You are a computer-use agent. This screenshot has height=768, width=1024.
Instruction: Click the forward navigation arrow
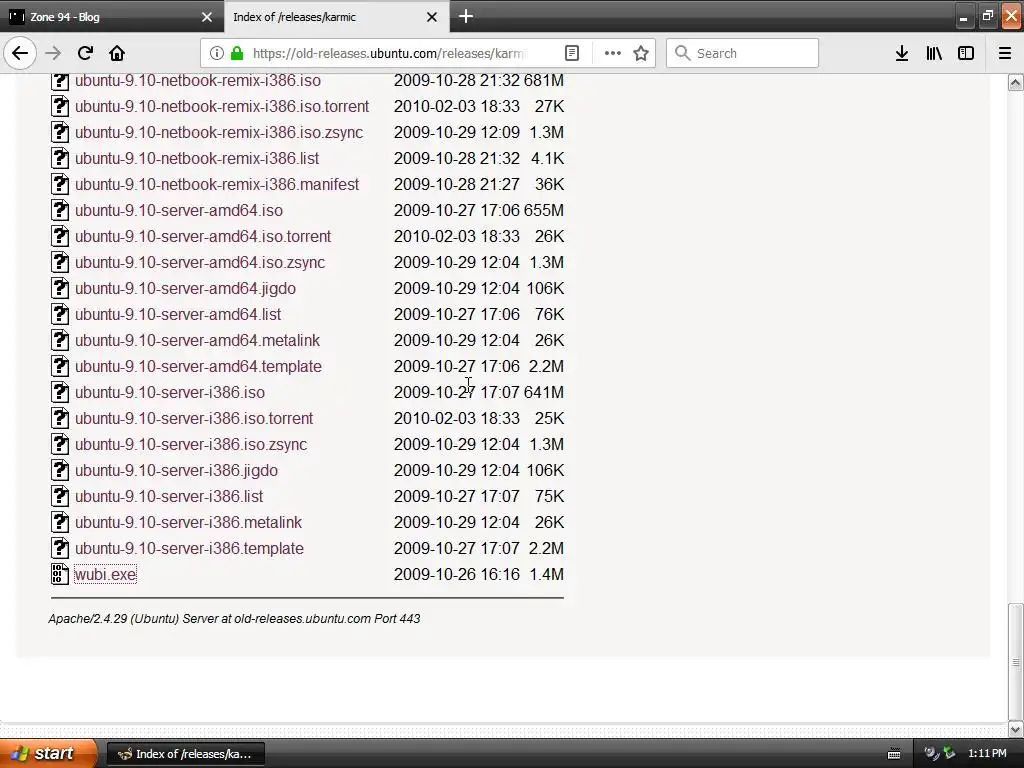53,53
